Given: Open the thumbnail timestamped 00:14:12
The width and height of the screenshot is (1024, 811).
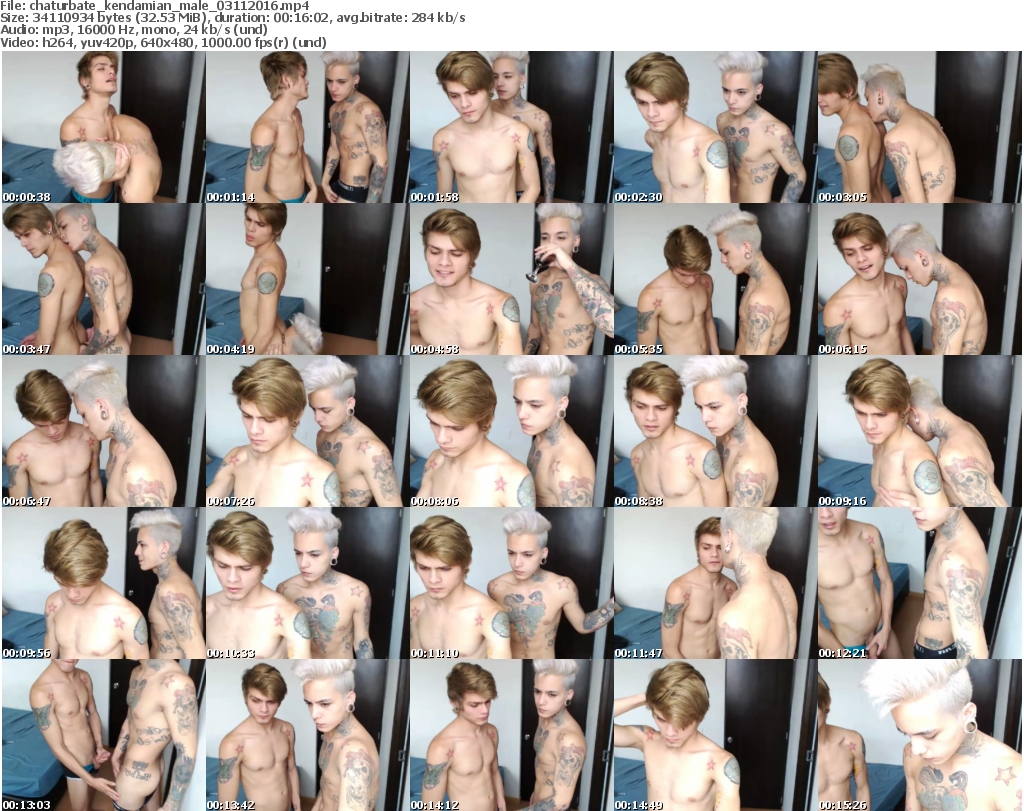Looking at the screenshot, I should pyautogui.click(x=511, y=735).
